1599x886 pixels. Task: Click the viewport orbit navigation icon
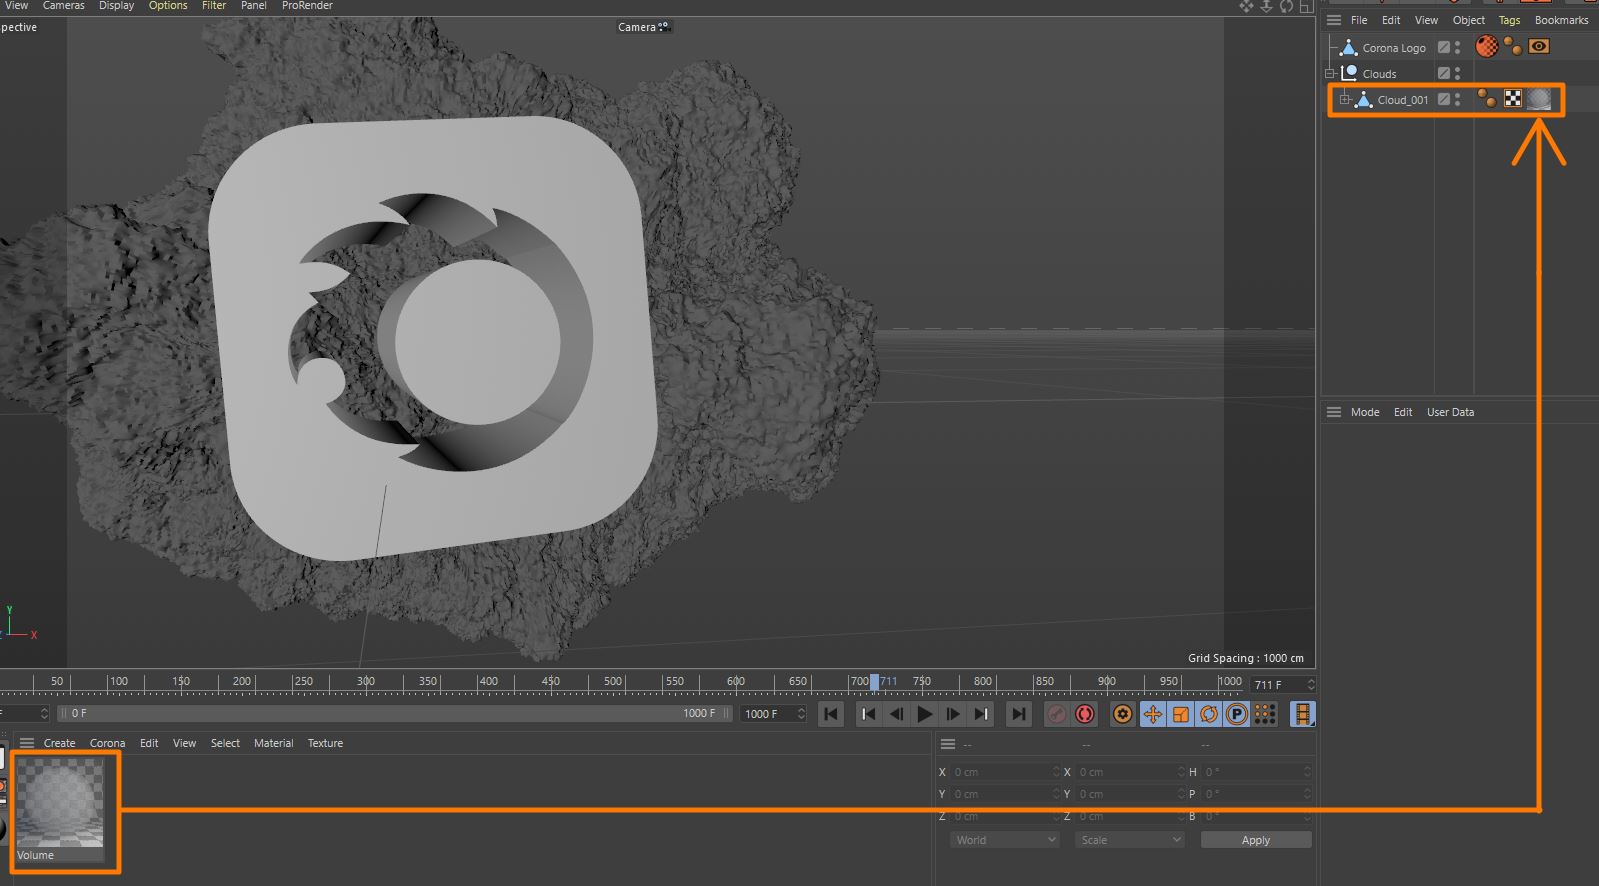pyautogui.click(x=1286, y=6)
